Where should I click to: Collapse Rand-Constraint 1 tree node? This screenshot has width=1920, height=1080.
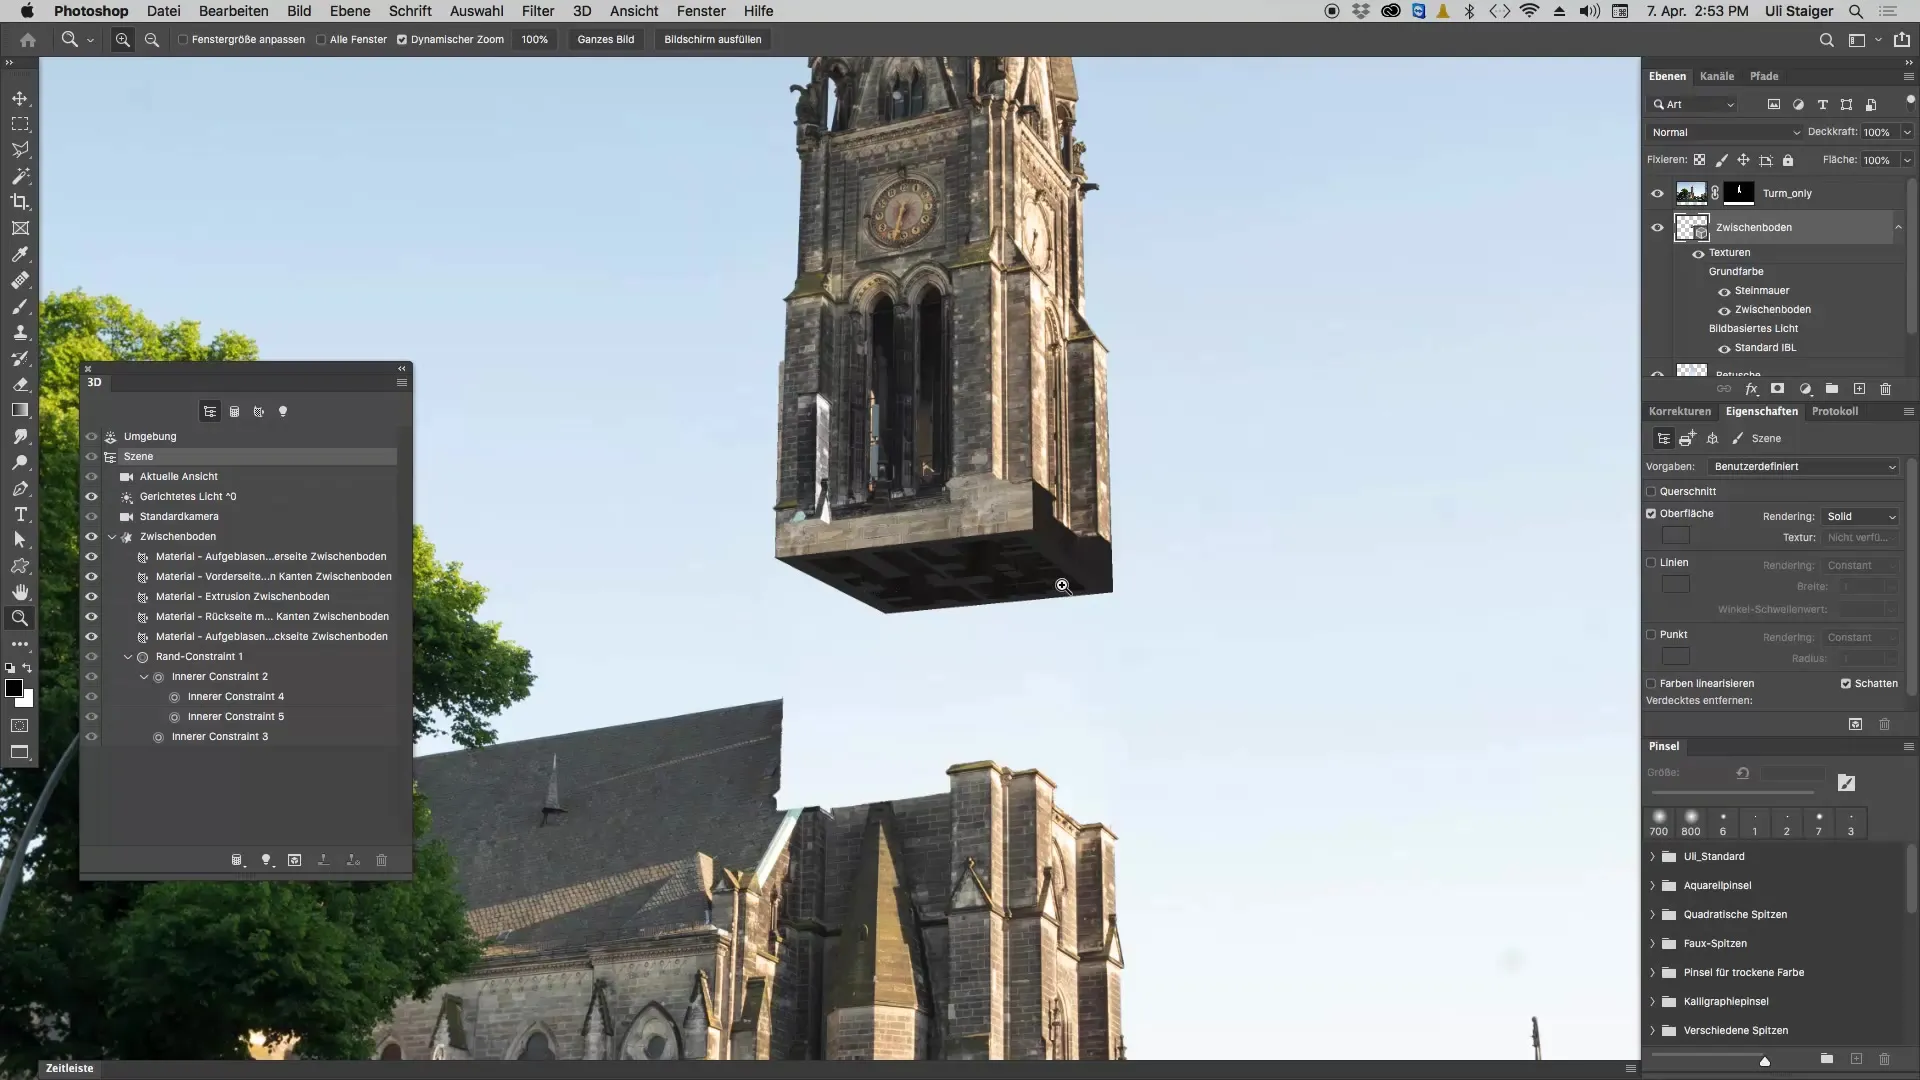[128, 657]
